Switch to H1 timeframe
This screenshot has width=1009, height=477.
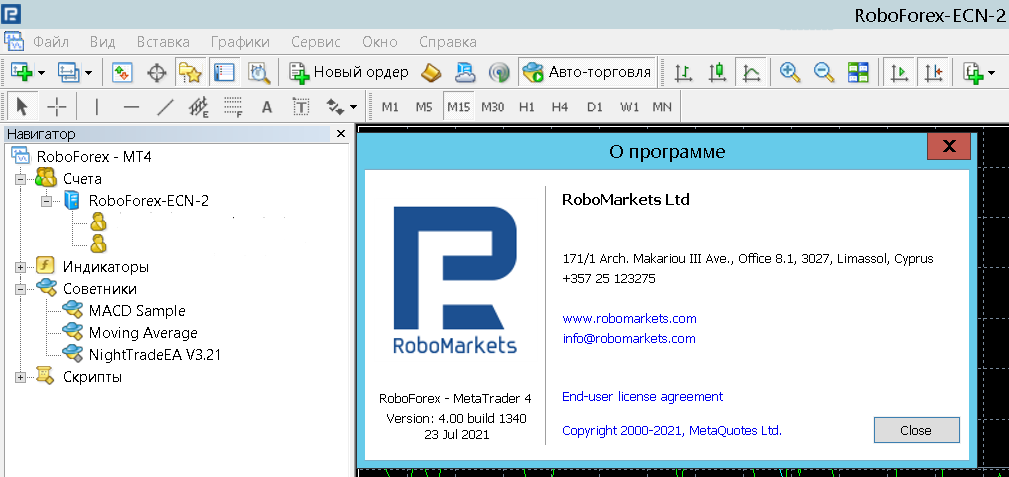pos(526,107)
